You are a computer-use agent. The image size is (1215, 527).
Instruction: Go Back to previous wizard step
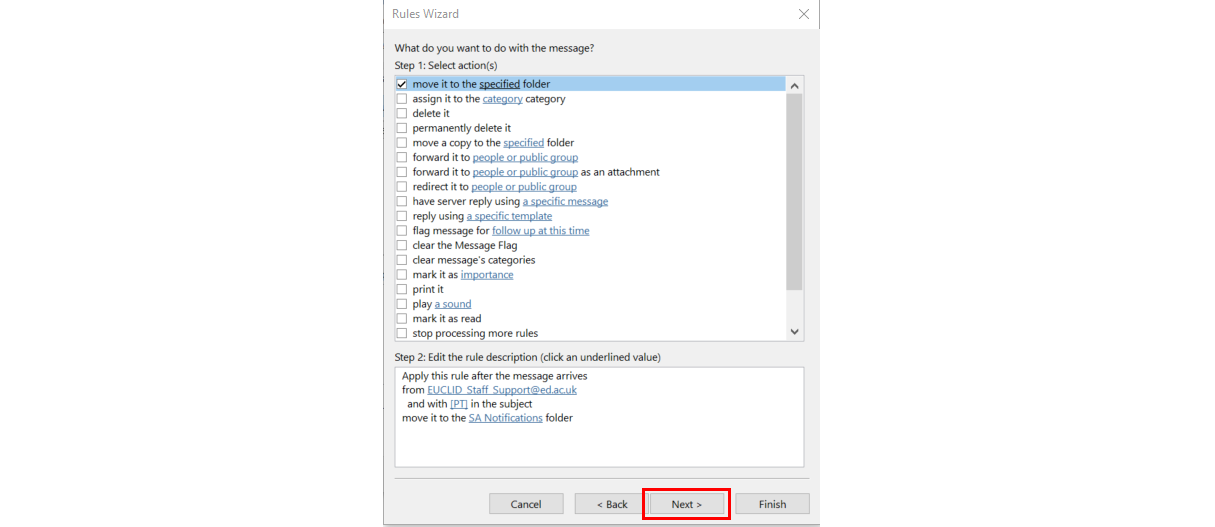(x=612, y=504)
